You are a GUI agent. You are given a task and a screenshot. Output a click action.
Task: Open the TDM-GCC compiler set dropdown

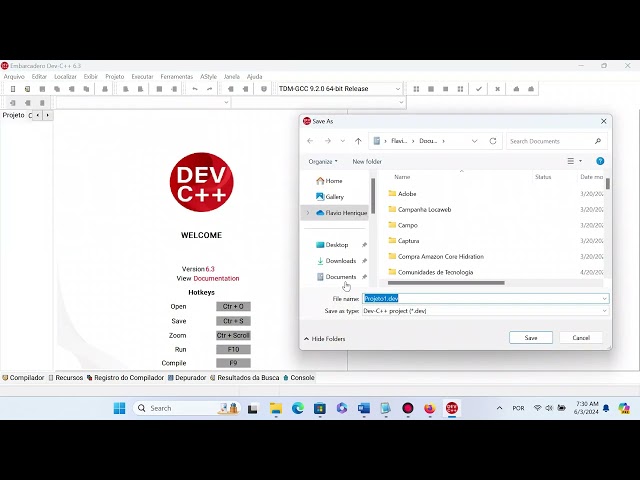pyautogui.click(x=398, y=89)
